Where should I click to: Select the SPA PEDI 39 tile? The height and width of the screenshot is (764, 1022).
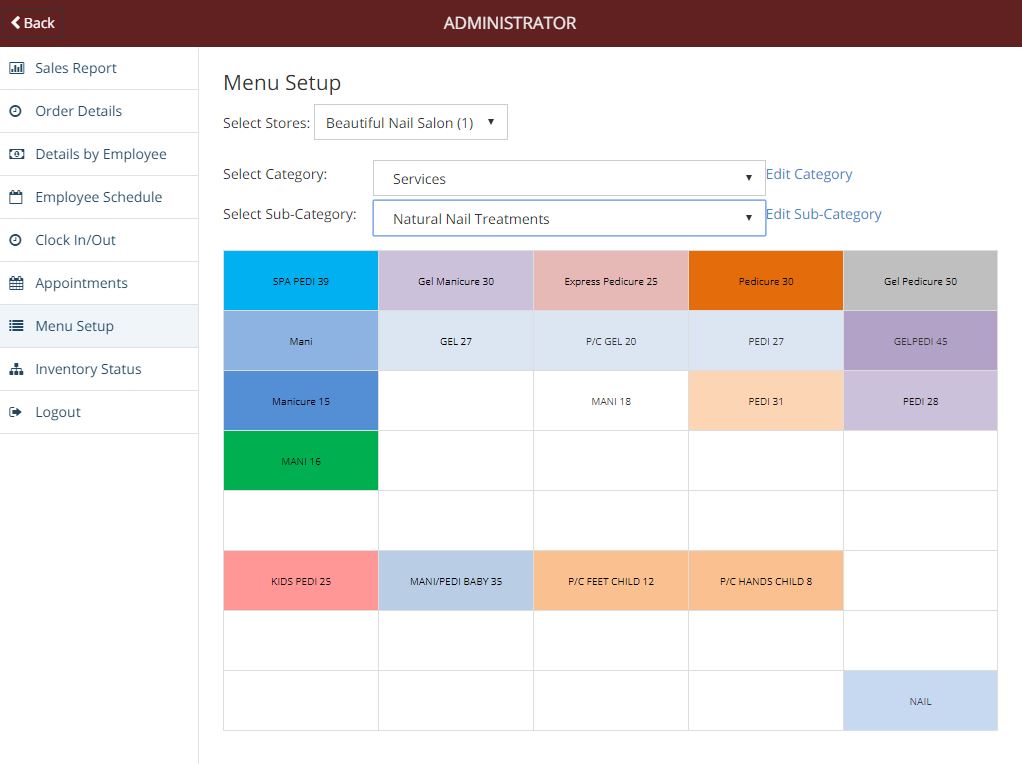[300, 281]
